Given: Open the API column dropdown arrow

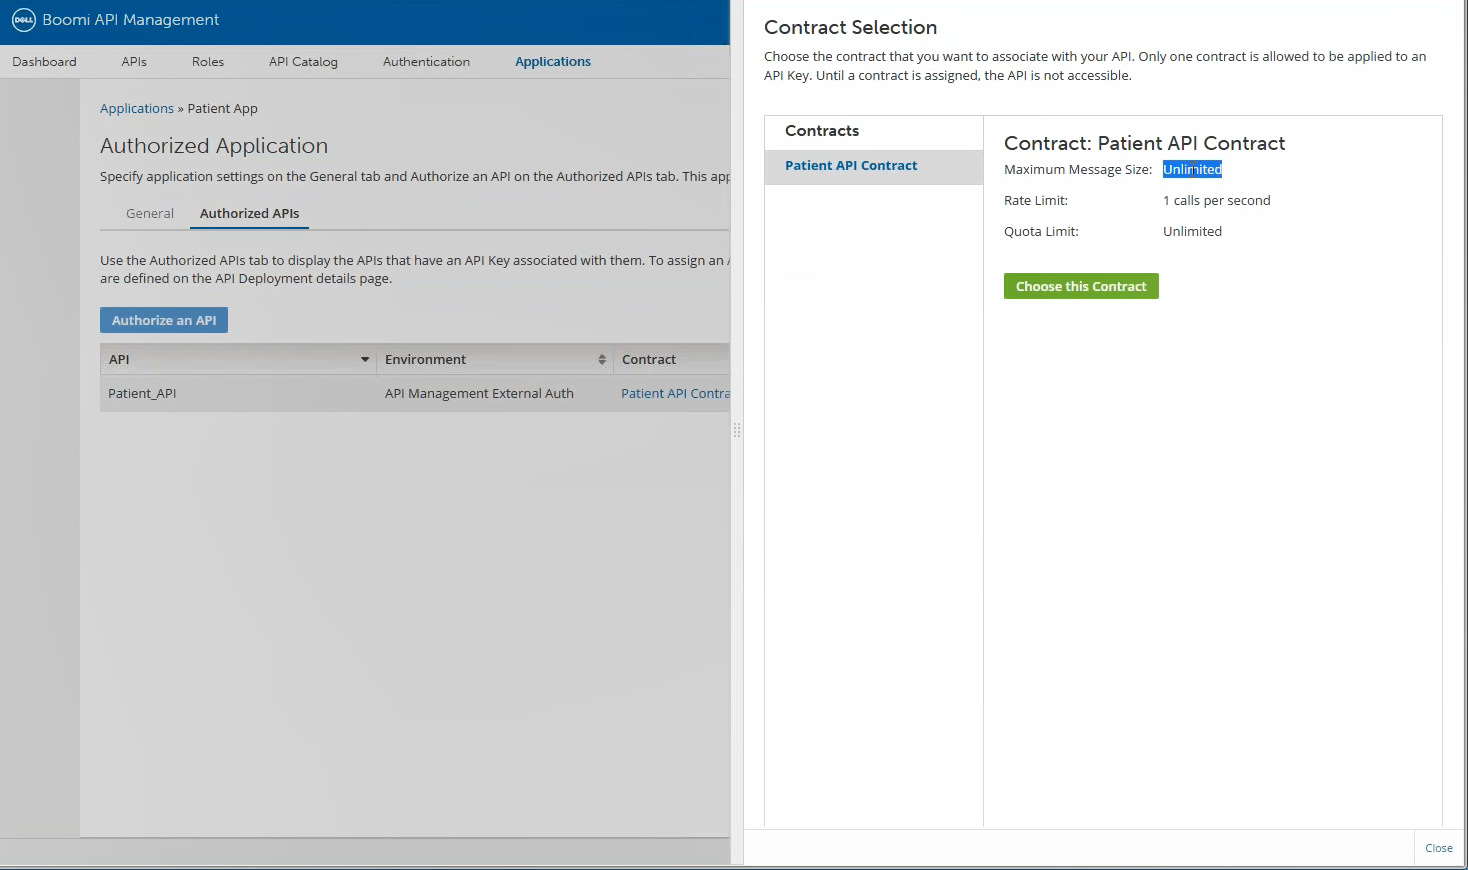Looking at the screenshot, I should click(x=365, y=359).
